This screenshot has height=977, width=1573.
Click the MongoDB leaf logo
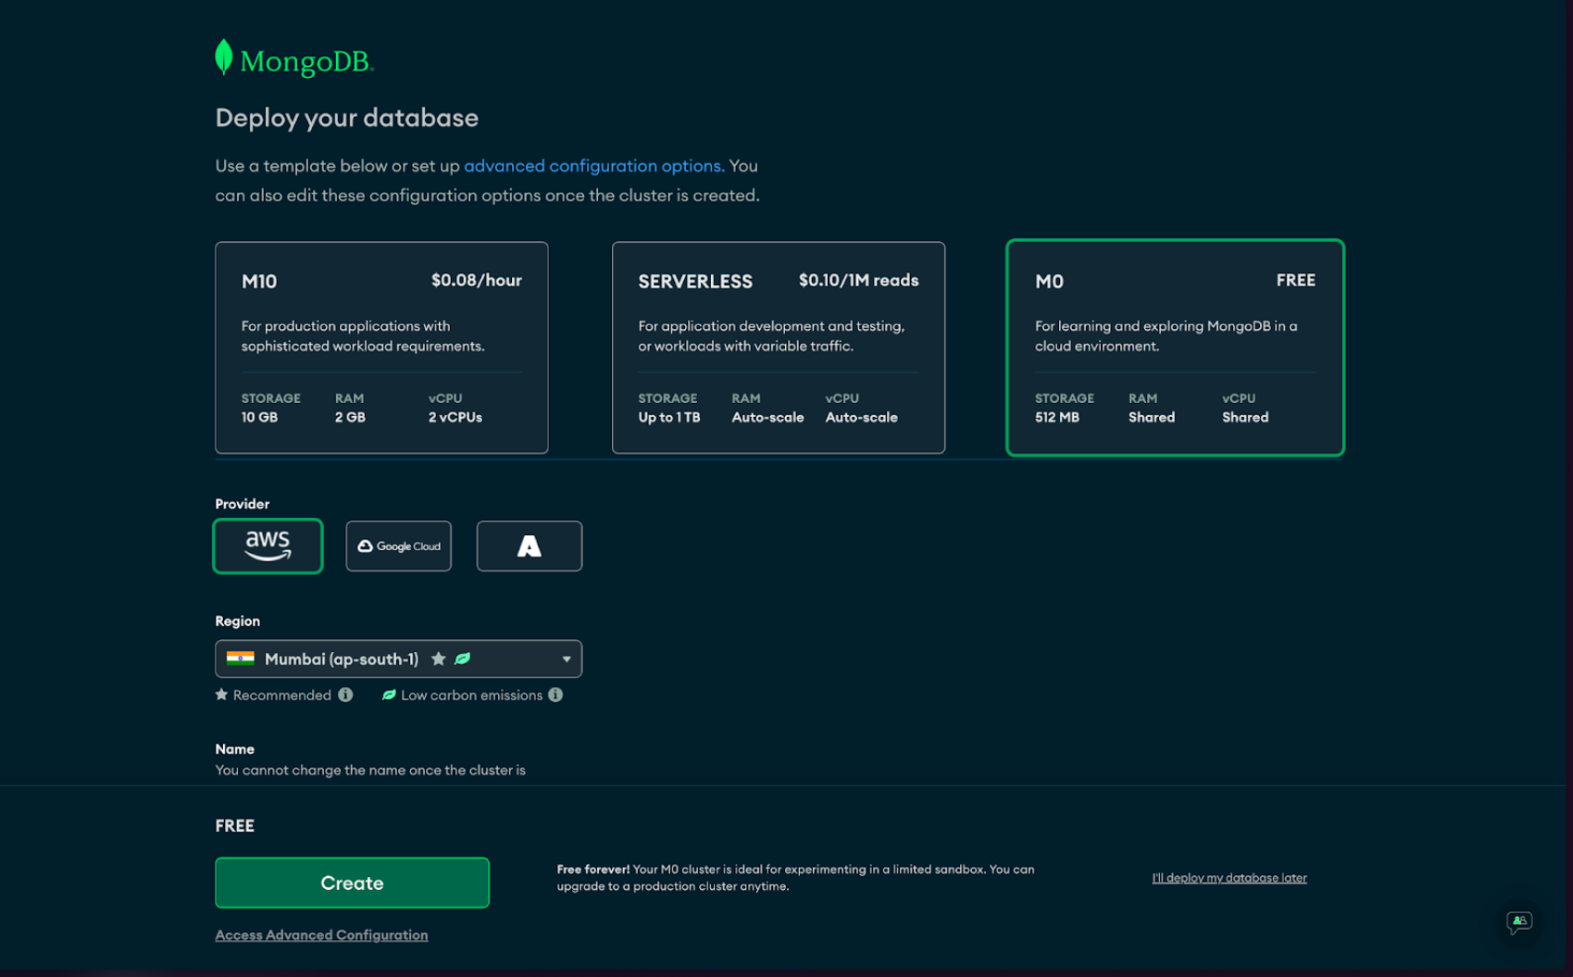[224, 58]
